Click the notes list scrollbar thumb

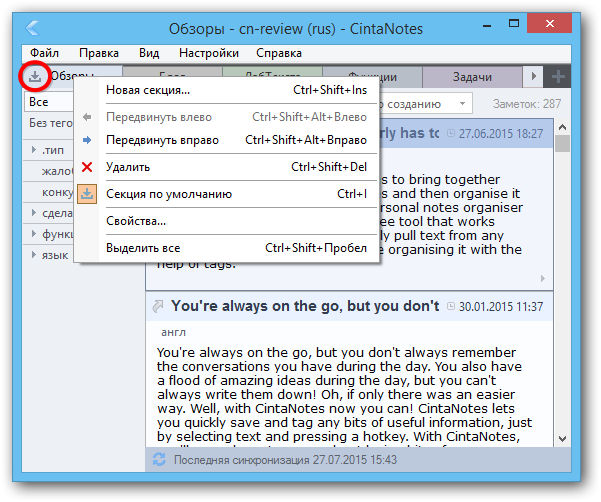click(562, 144)
